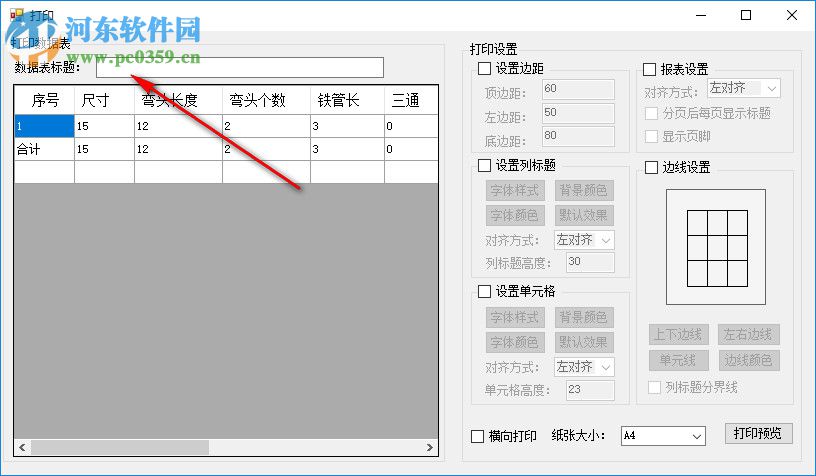Close the 打印 window
816x476 pixels.
(x=792, y=15)
